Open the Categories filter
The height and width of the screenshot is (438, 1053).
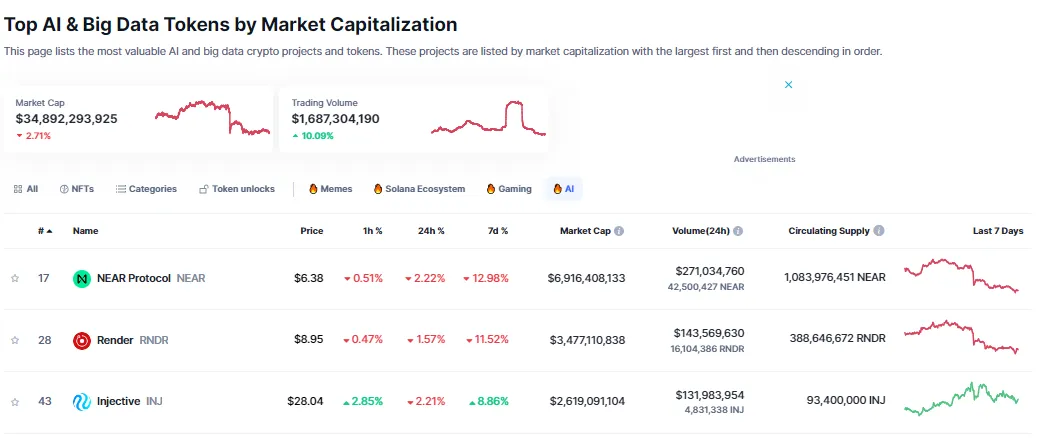coord(146,189)
